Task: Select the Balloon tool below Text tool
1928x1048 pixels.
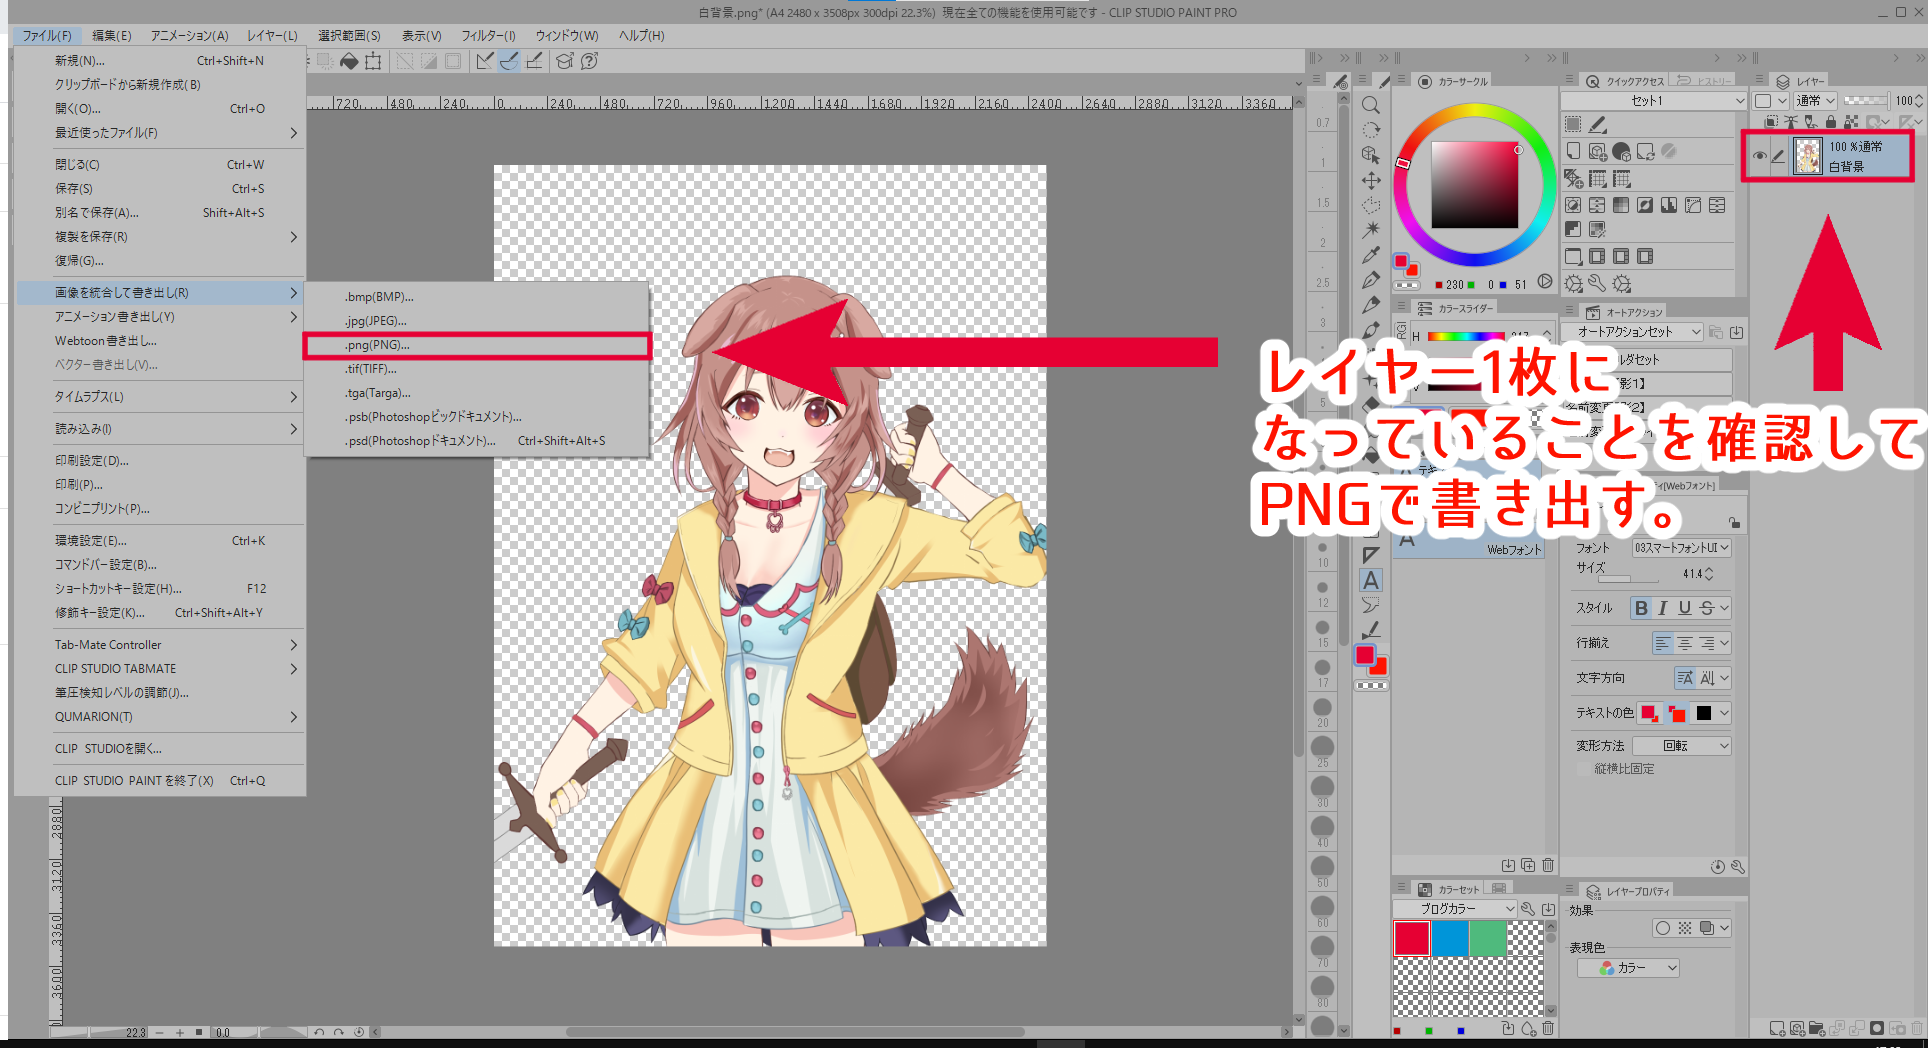Action: coord(1371,605)
